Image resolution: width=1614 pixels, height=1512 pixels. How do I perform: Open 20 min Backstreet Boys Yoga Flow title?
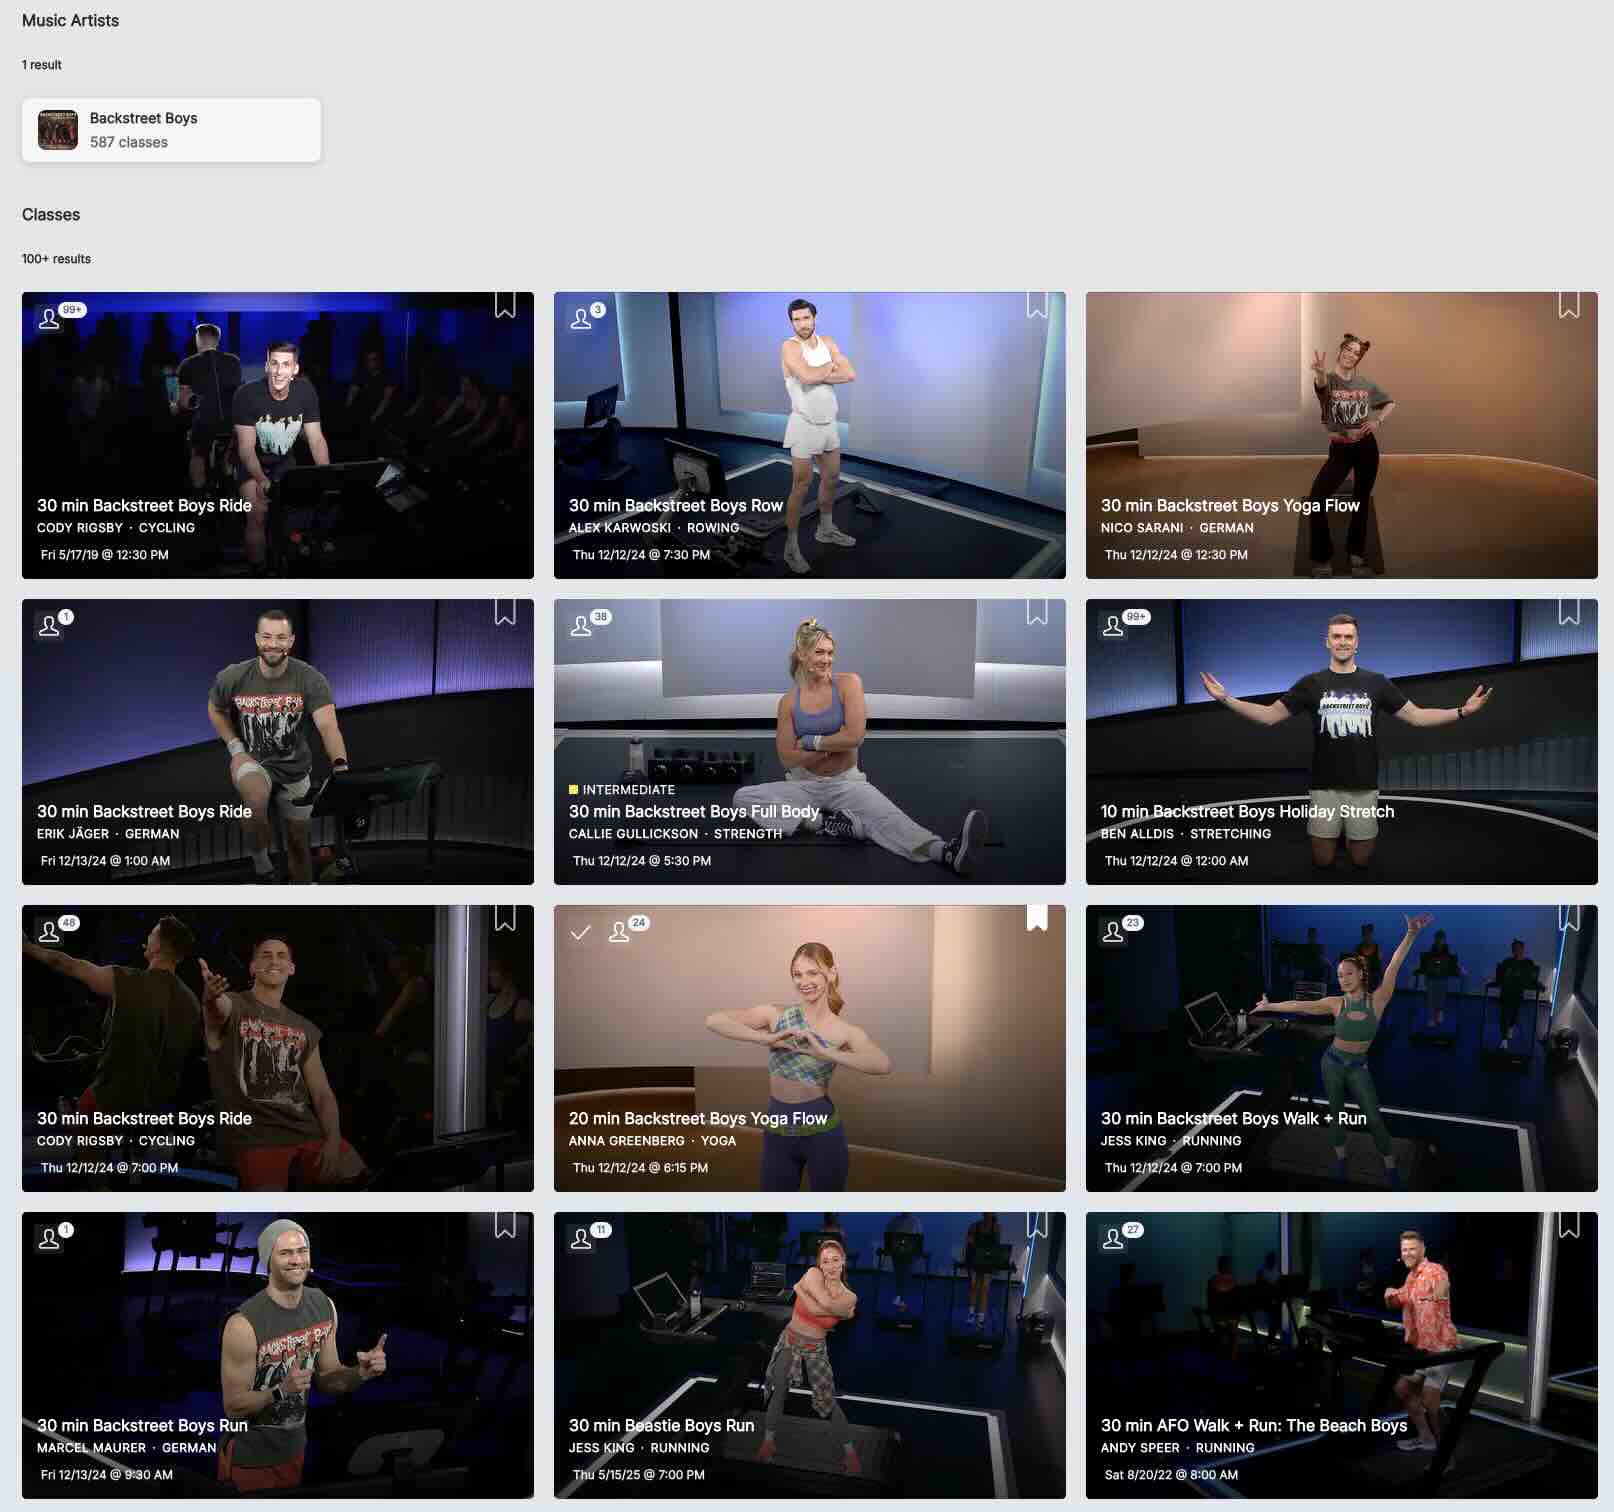(698, 1118)
